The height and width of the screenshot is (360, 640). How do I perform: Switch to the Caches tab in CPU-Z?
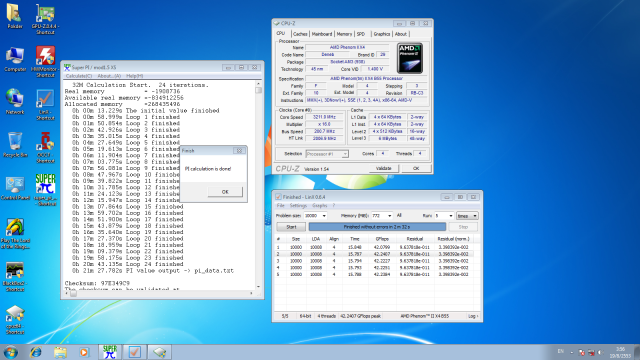300,34
